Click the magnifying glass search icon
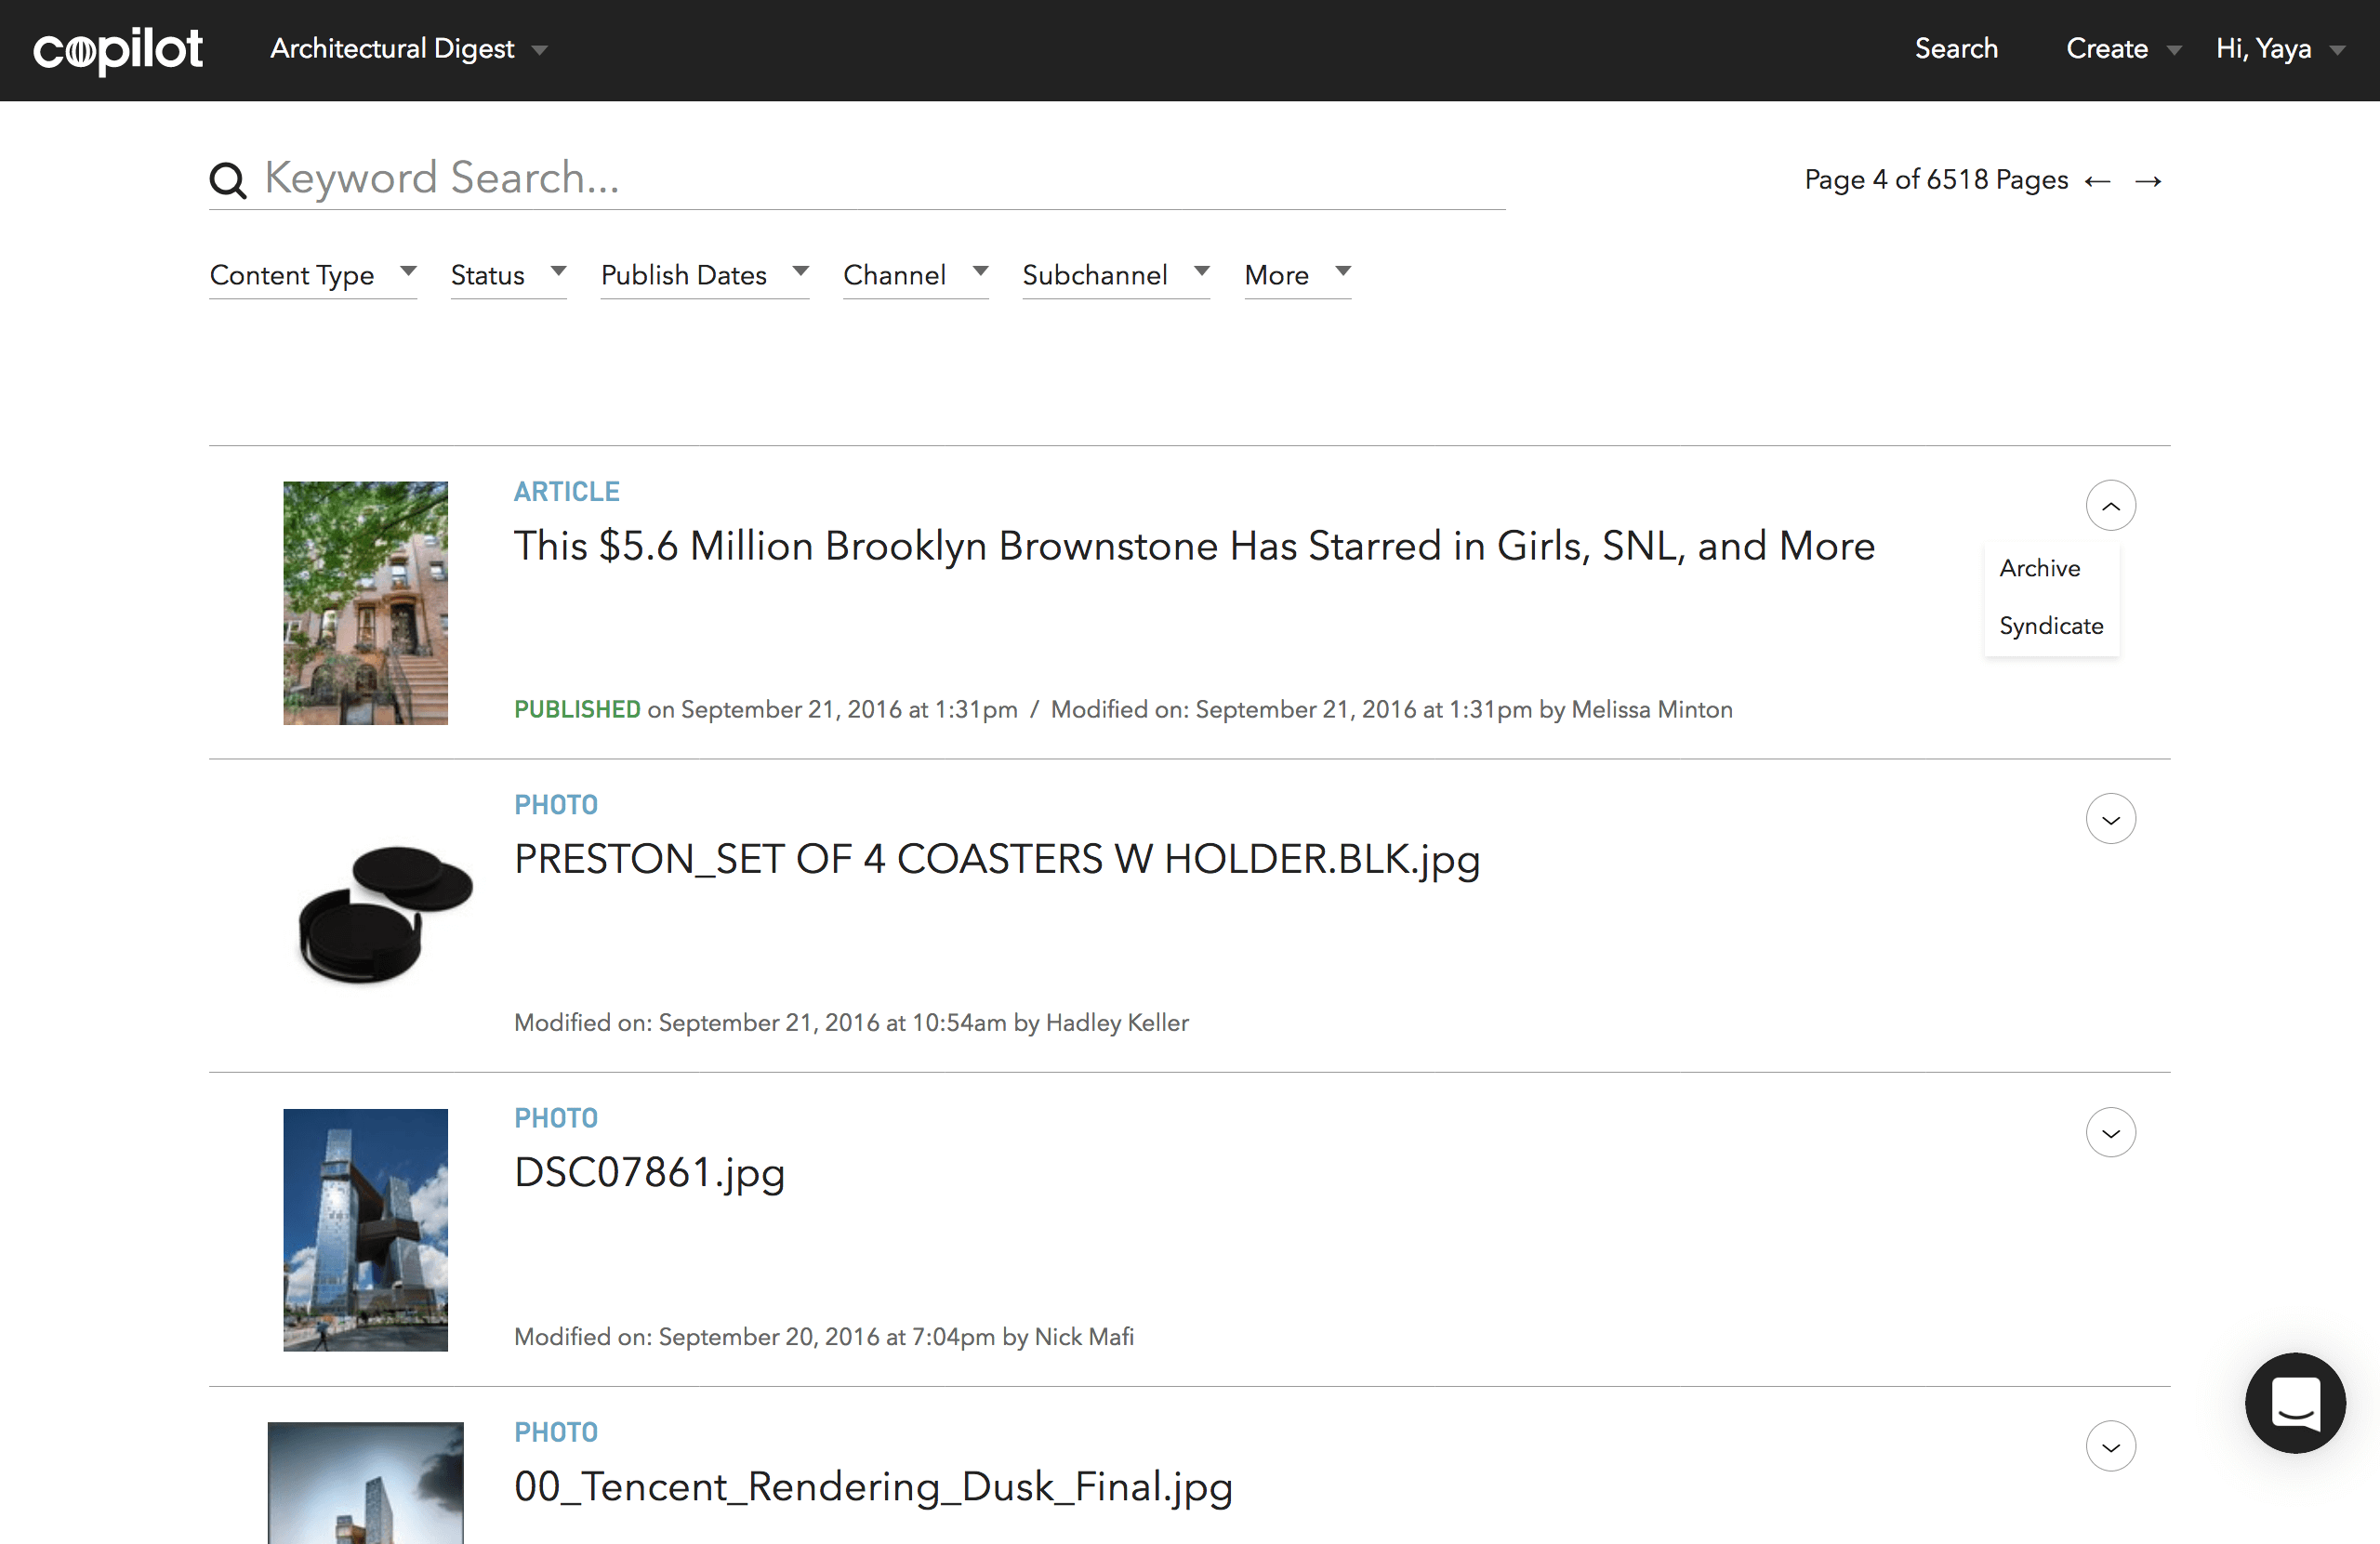The image size is (2380, 1544). point(228,180)
